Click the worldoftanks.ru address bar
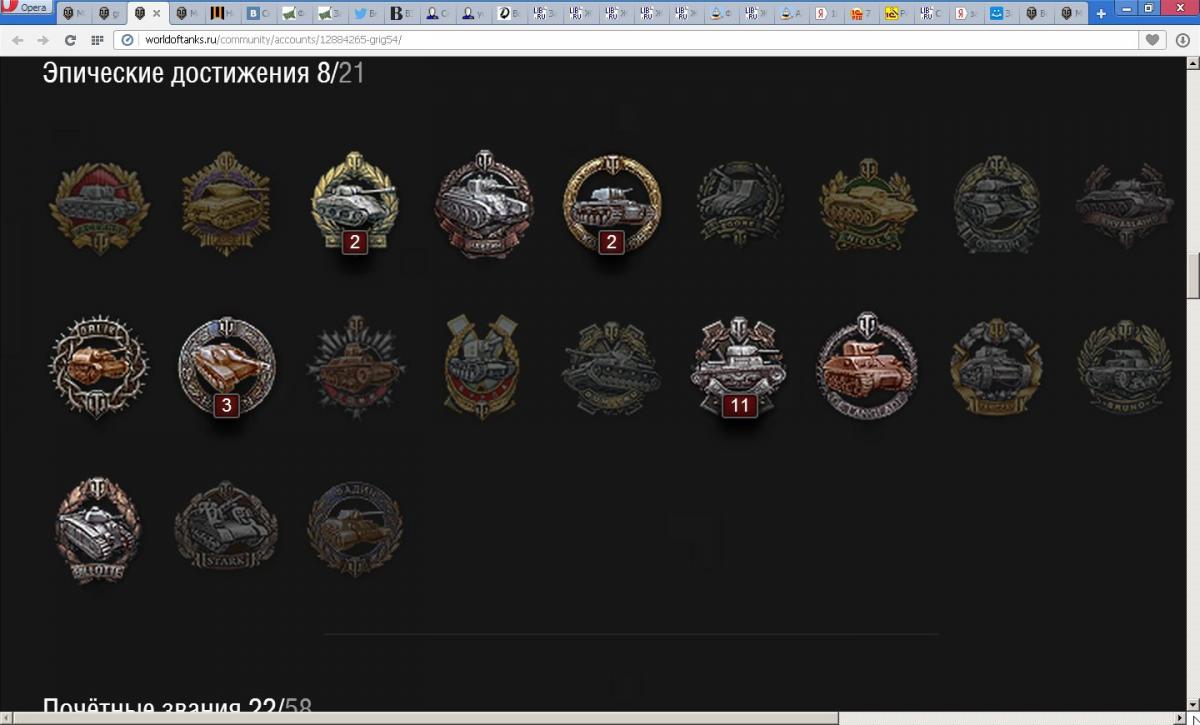This screenshot has height=725, width=1200. pyautogui.click(x=625, y=40)
